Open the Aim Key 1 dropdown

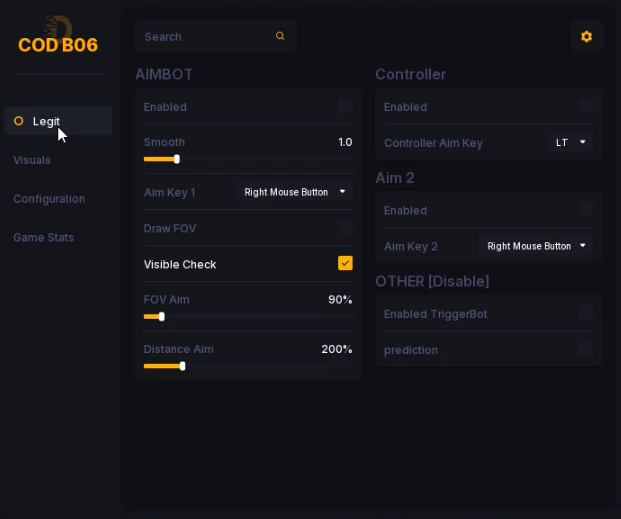pos(294,192)
